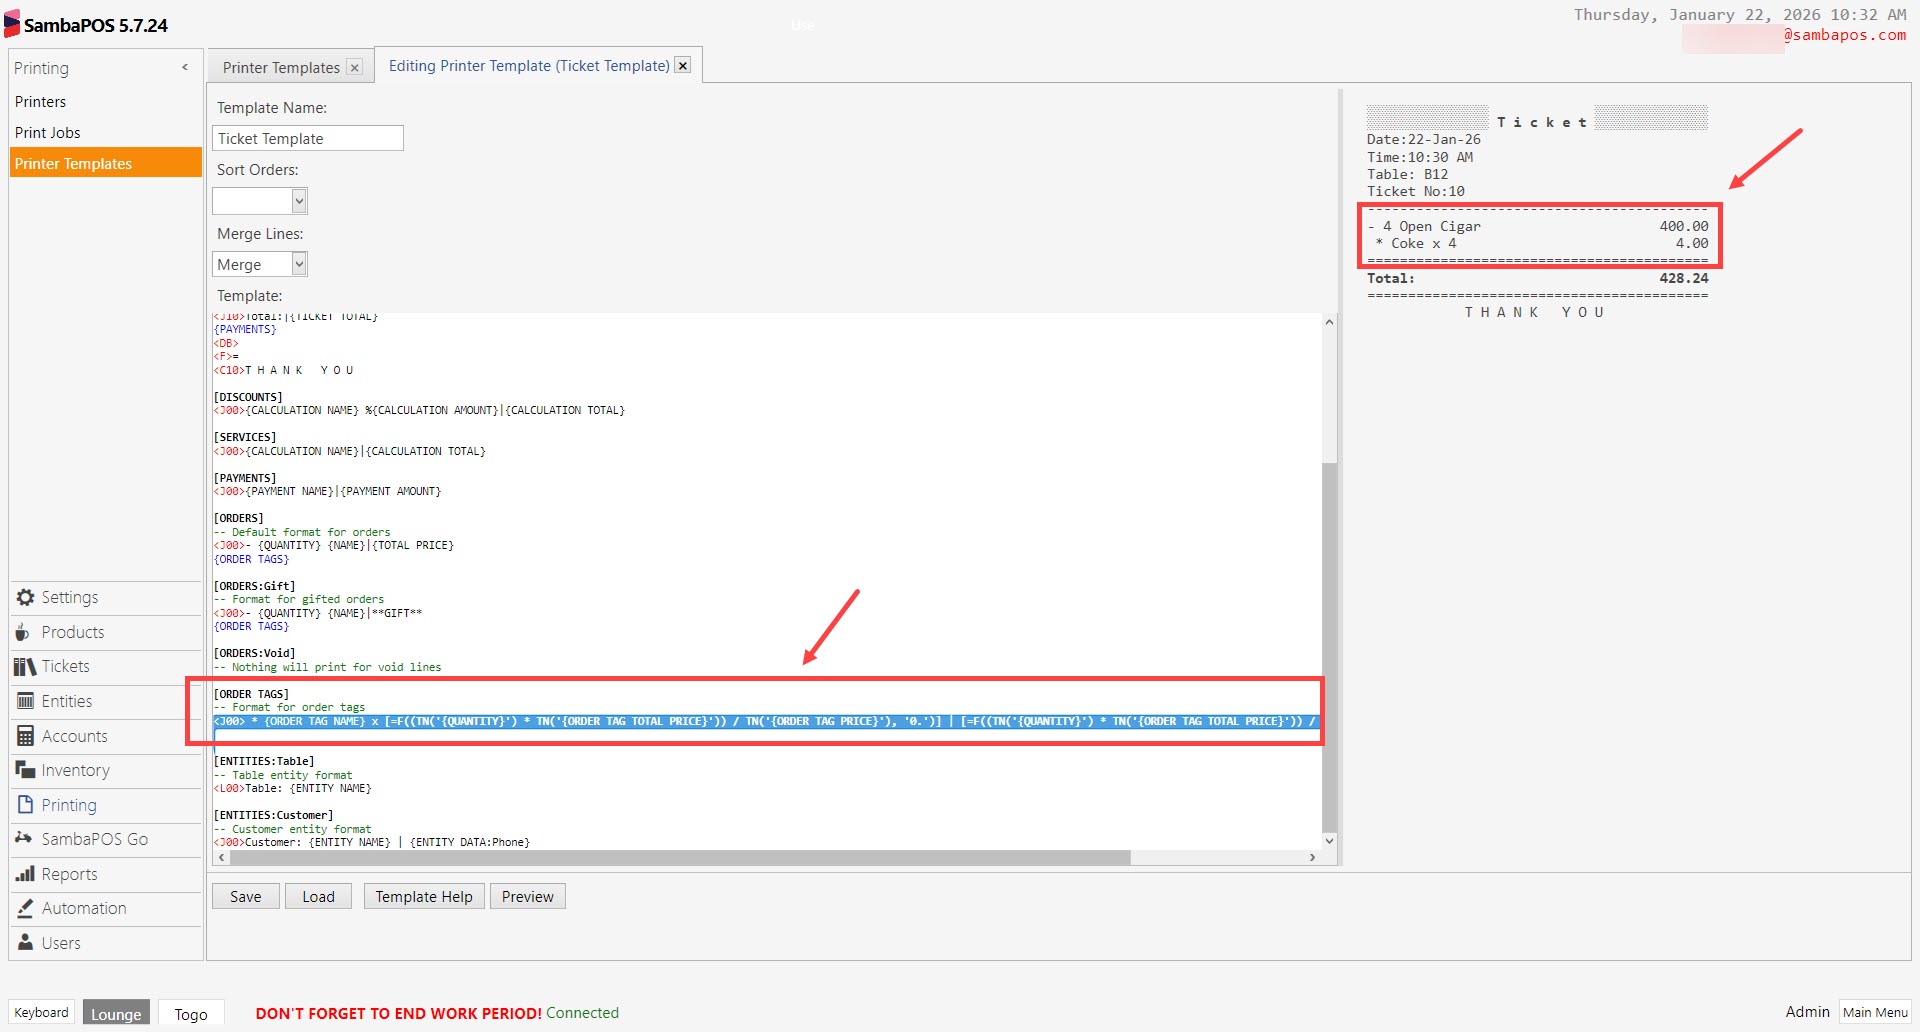Collapse the Printing sidebar panel arrow
Viewport: 1920px width, 1032px height.
tap(185, 68)
